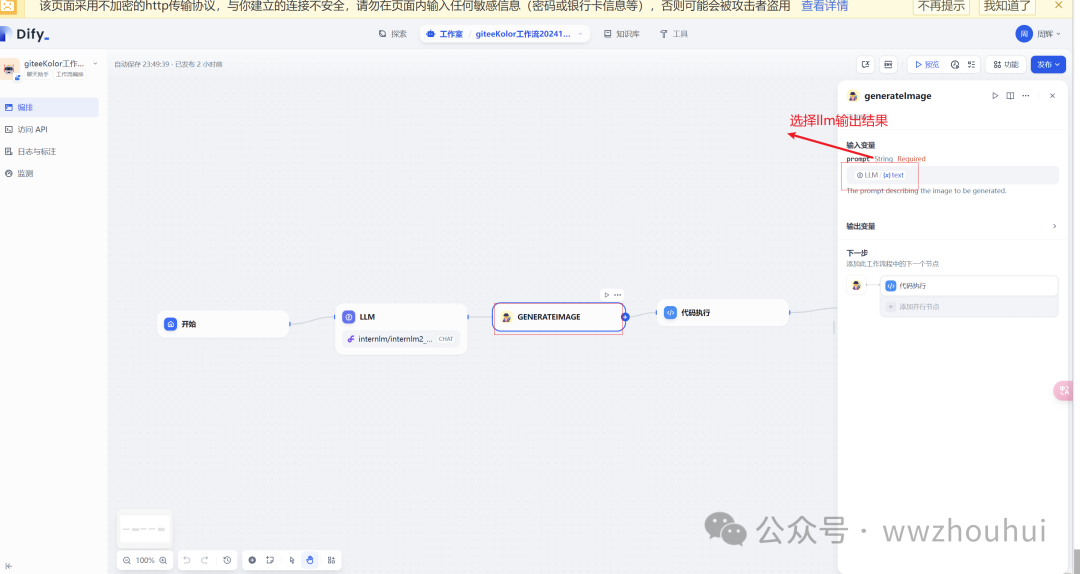Click the pink translate floating icon
The height and width of the screenshot is (574, 1080).
click(x=1064, y=391)
